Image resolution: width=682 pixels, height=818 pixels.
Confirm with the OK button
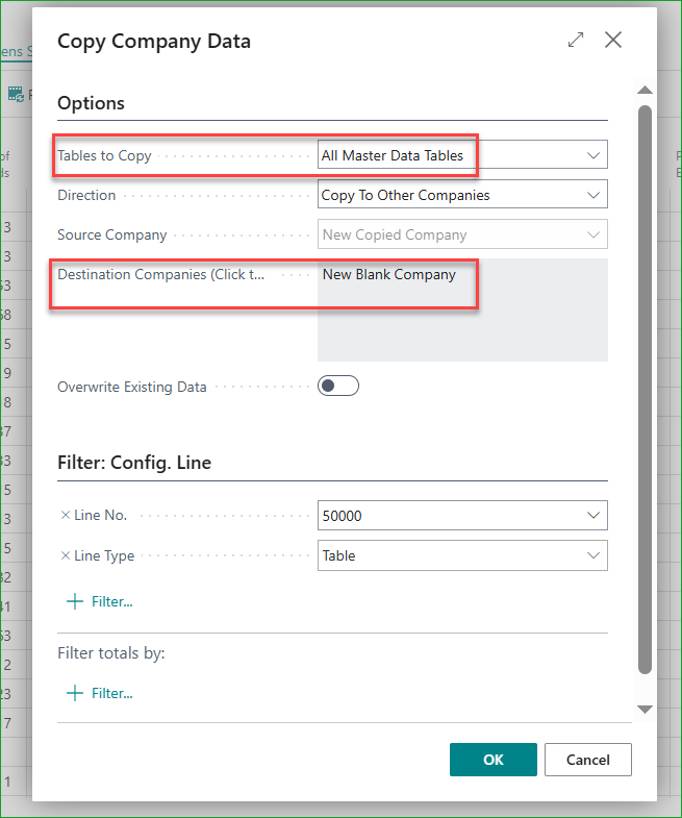[493, 760]
